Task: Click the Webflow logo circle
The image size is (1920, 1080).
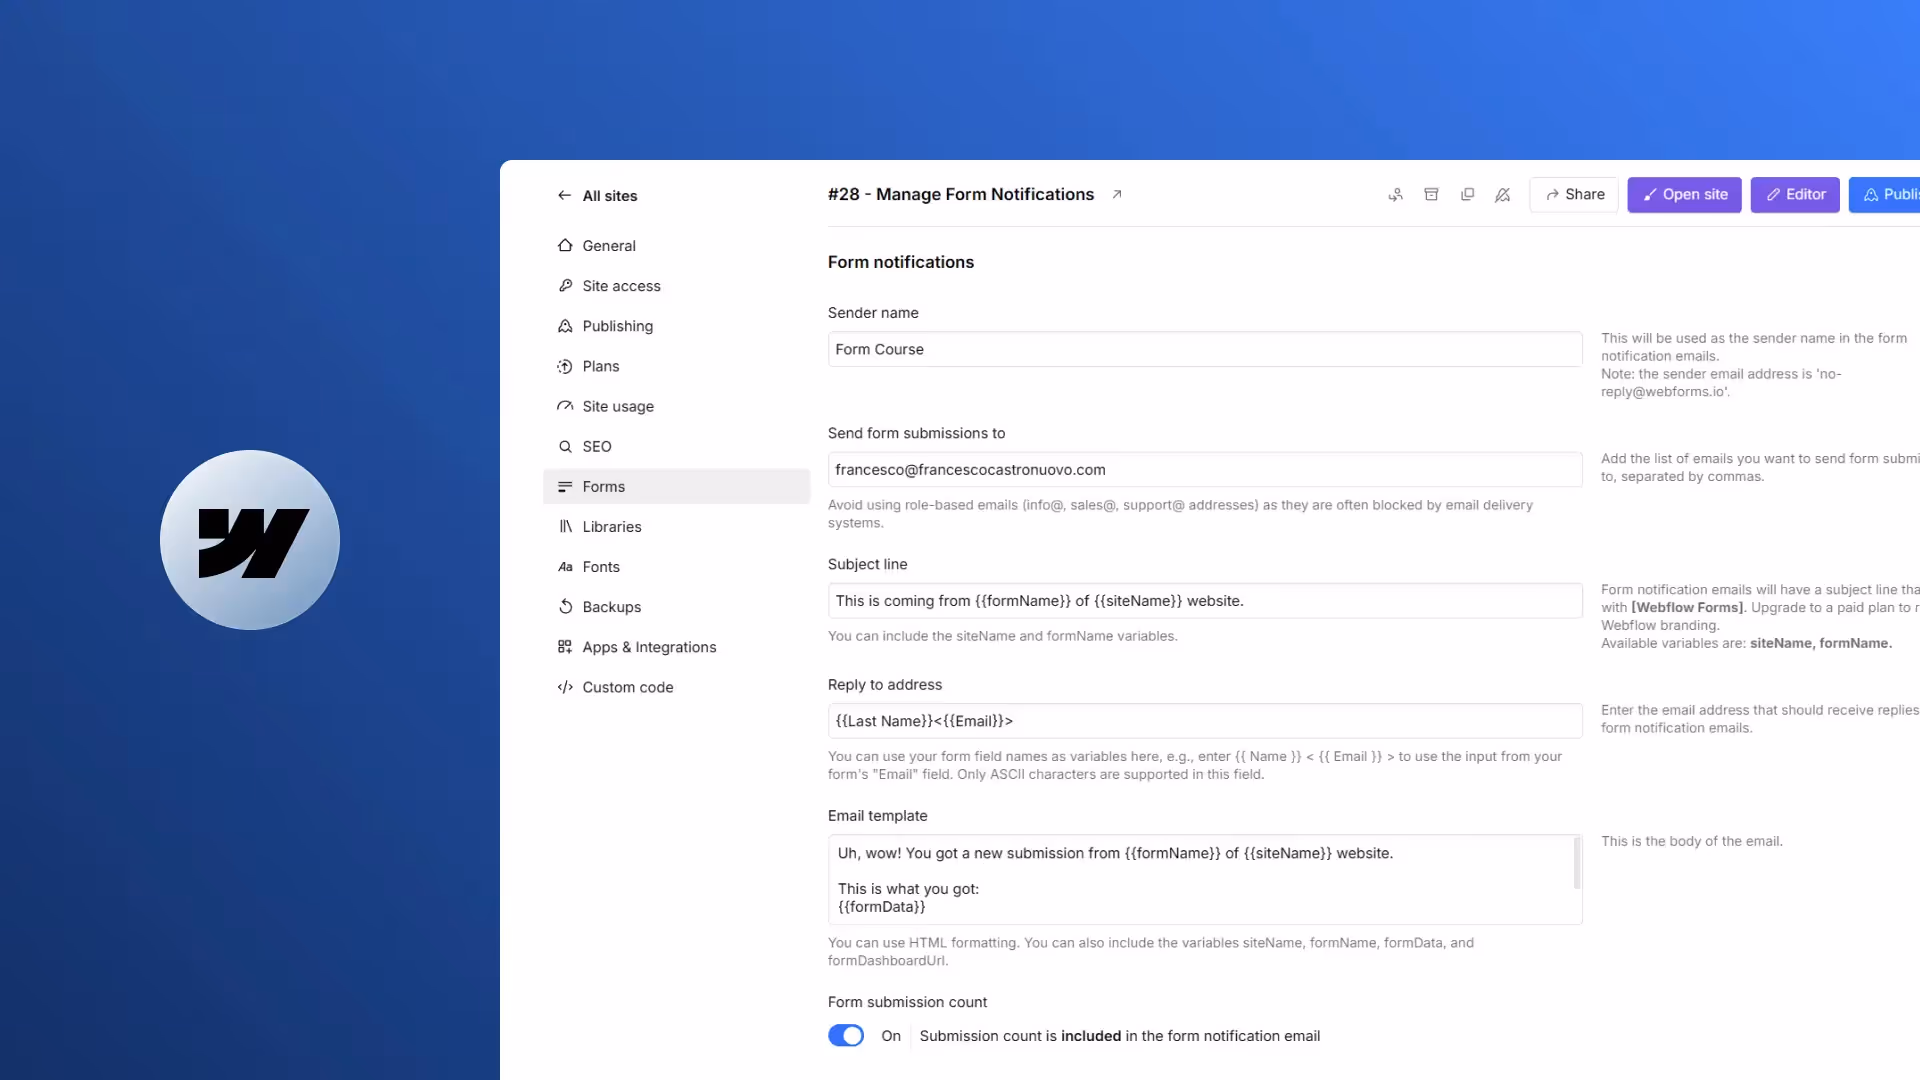Action: click(x=250, y=540)
